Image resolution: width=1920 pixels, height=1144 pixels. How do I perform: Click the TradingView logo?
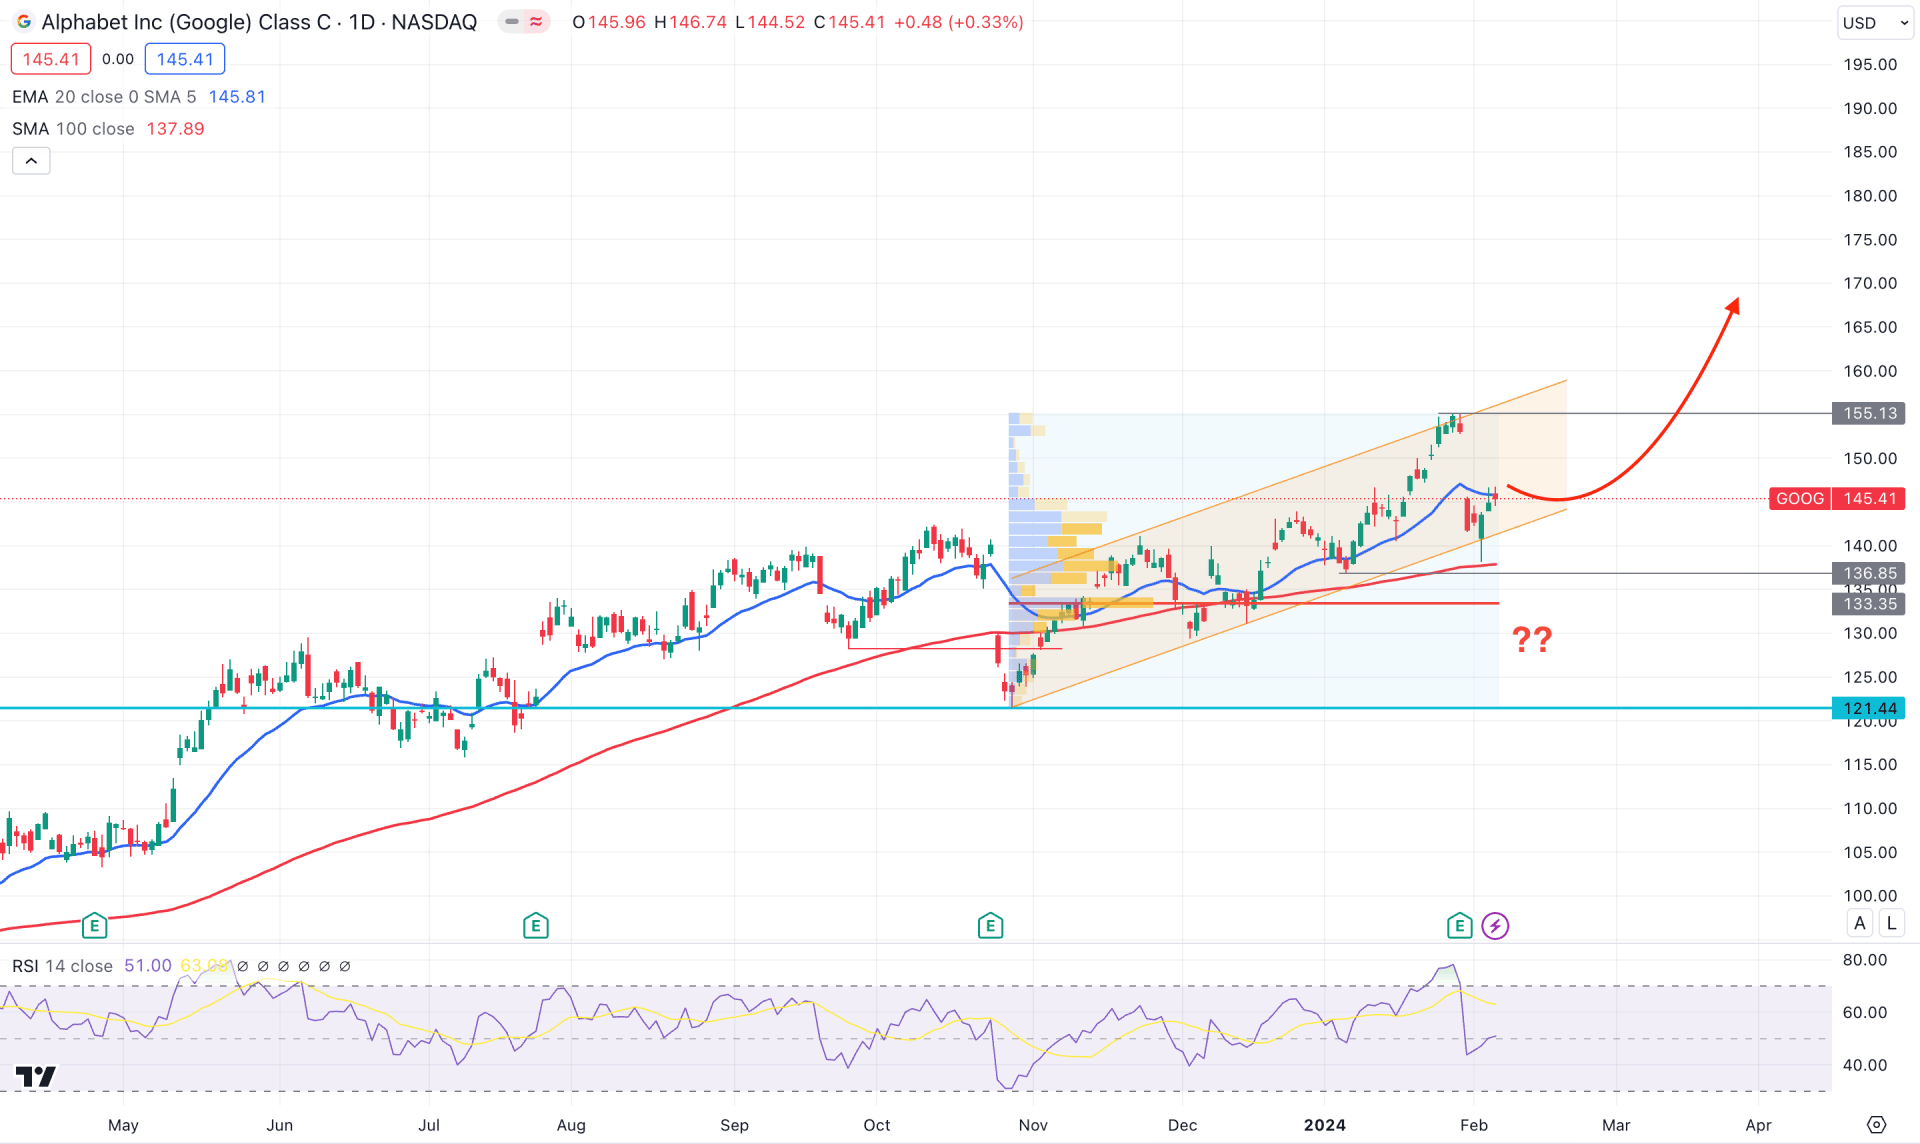[x=36, y=1077]
